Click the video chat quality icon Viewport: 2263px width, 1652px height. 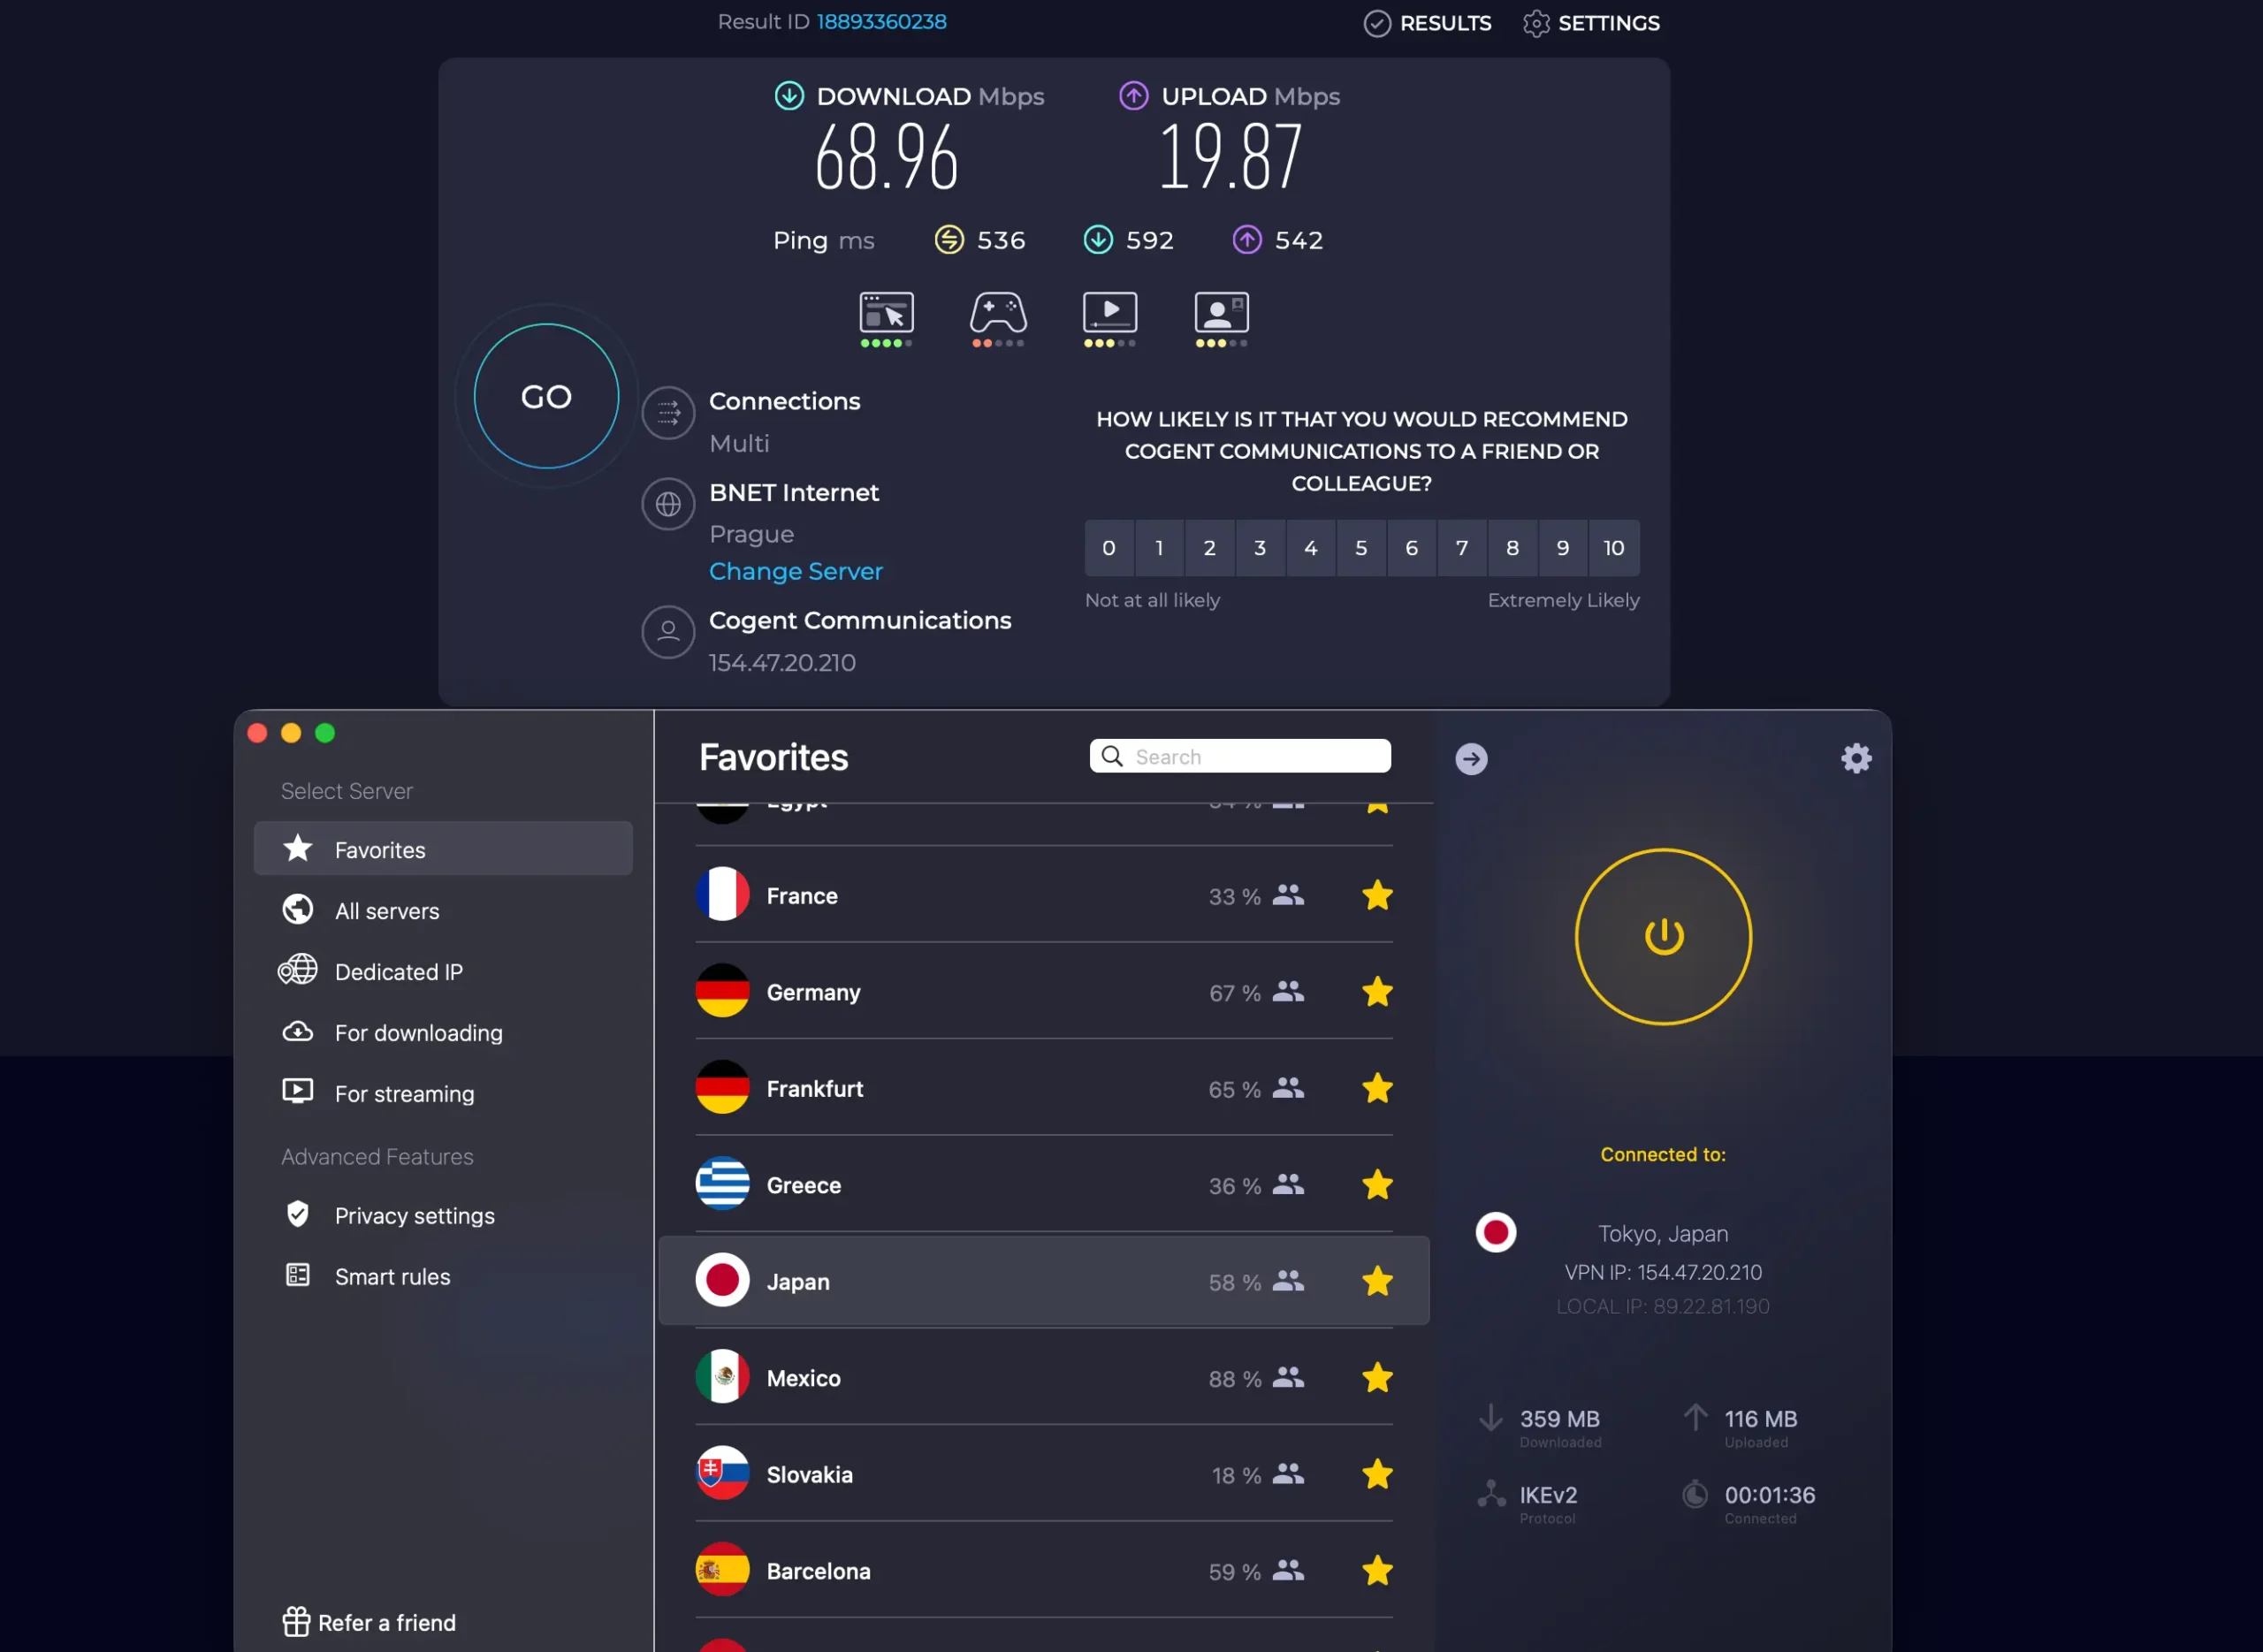coord(1221,314)
